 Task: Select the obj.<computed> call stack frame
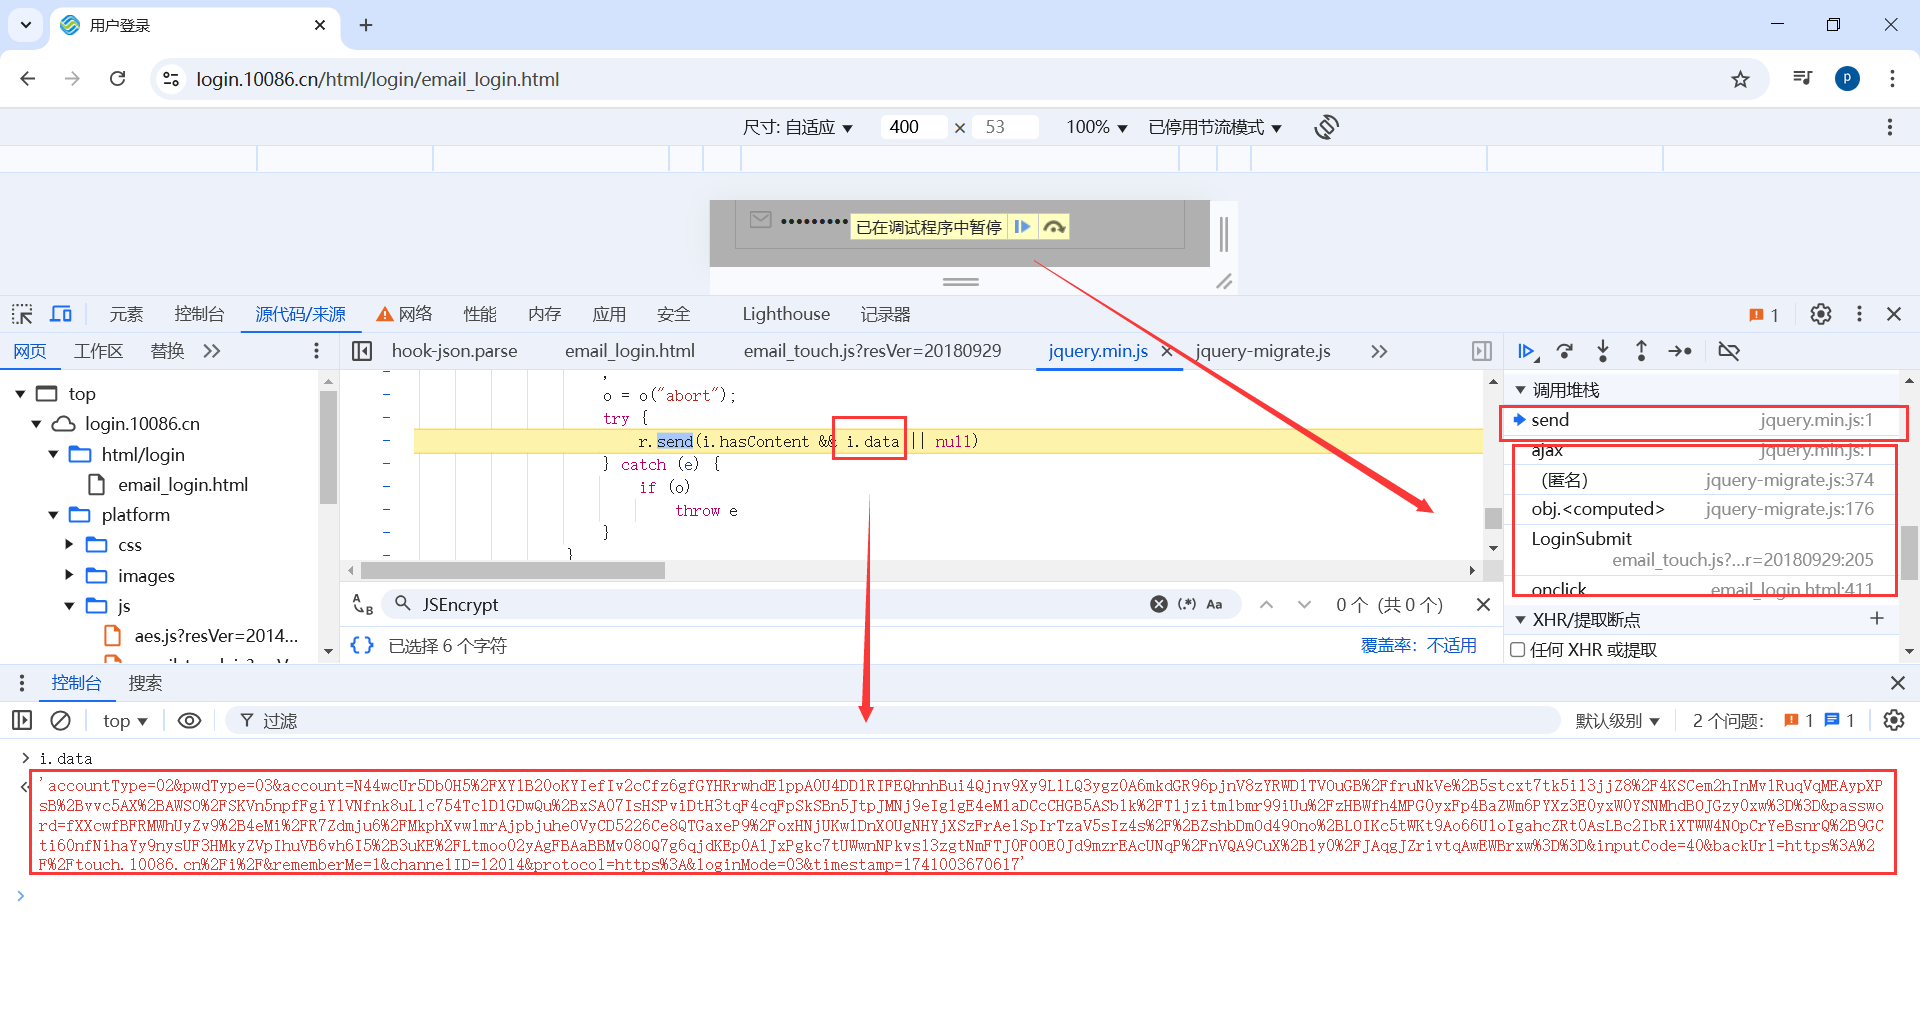(x=1702, y=509)
